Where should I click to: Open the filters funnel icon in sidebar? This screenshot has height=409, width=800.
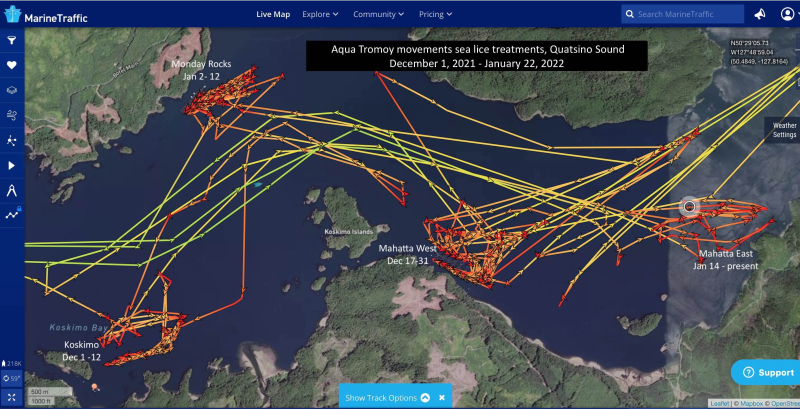(12, 41)
